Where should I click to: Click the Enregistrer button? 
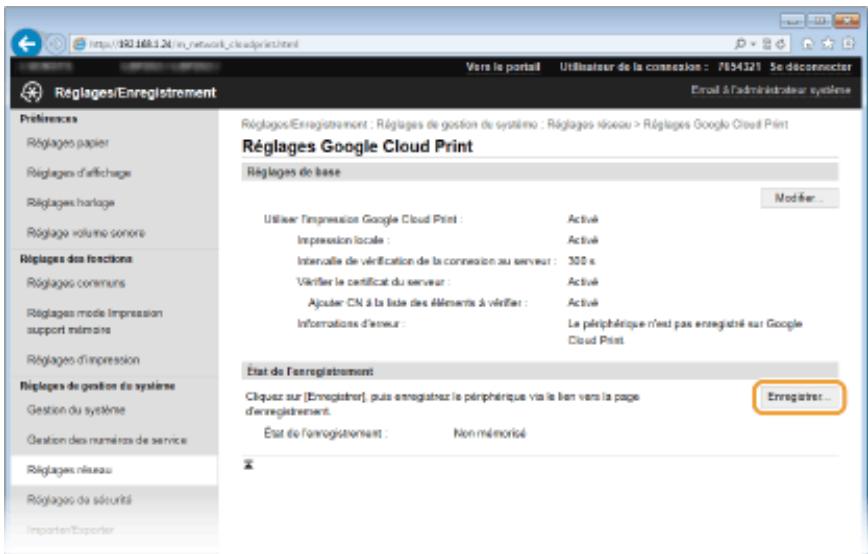coord(799,397)
